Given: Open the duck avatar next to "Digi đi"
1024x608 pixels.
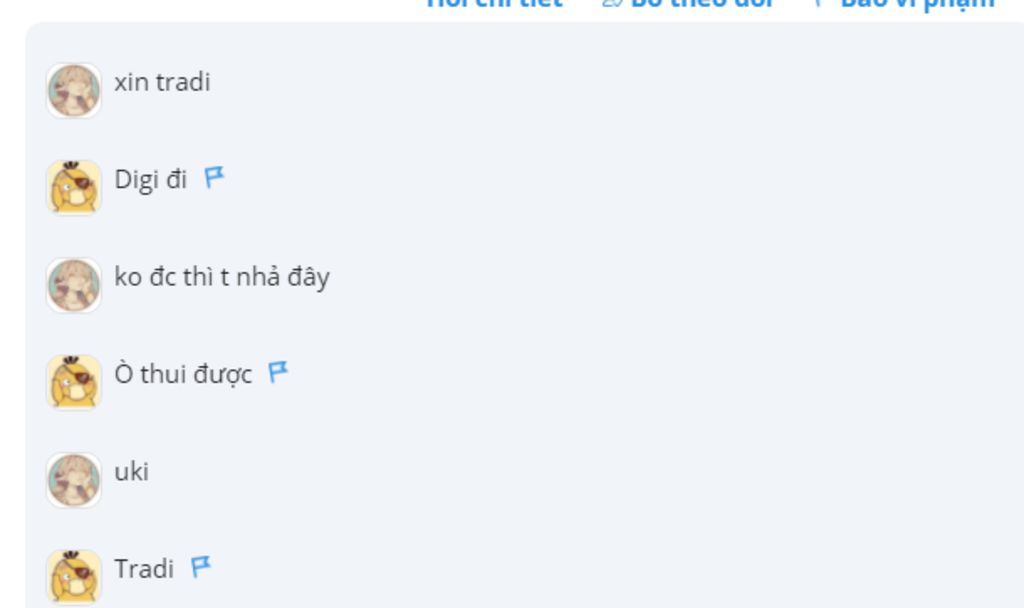Looking at the screenshot, I should click(x=74, y=187).
